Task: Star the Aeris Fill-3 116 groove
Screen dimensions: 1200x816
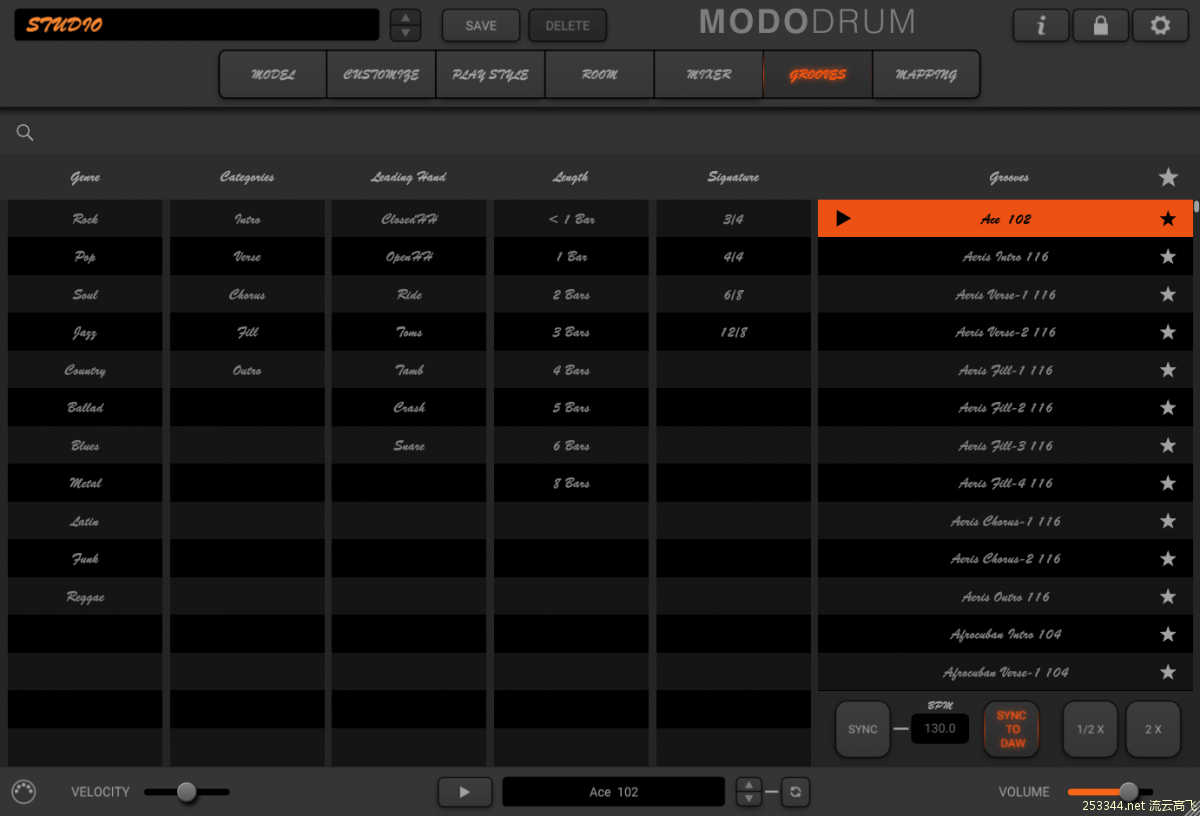Action: tap(1168, 446)
